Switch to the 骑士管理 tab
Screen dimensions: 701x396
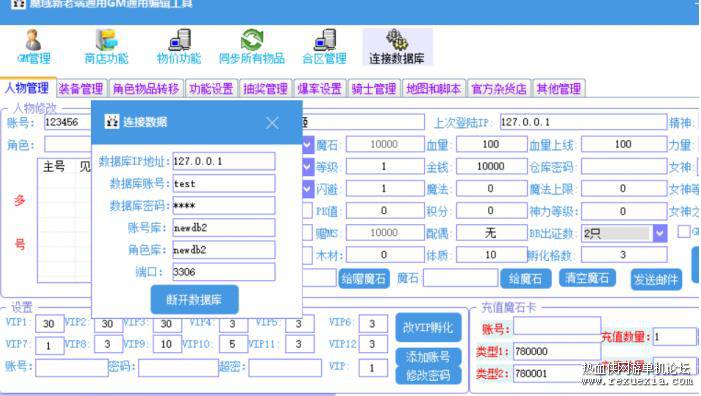point(374,88)
